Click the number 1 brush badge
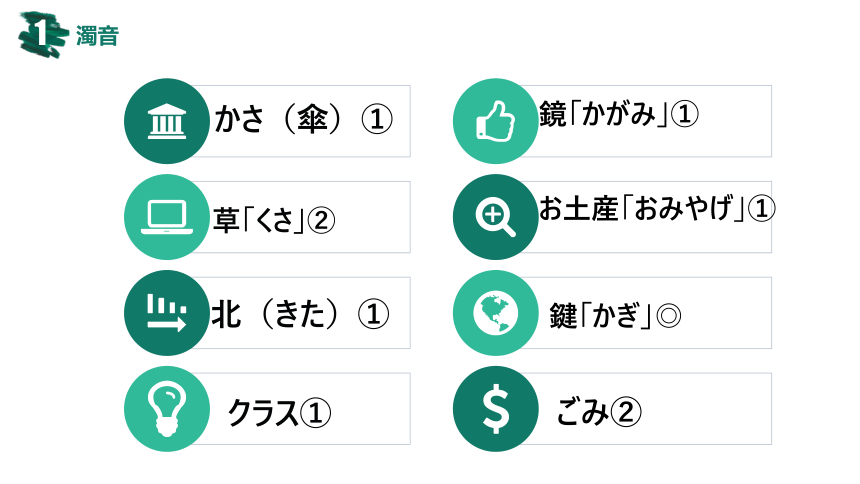Image resolution: width=860 pixels, height=484 pixels. 43,35
